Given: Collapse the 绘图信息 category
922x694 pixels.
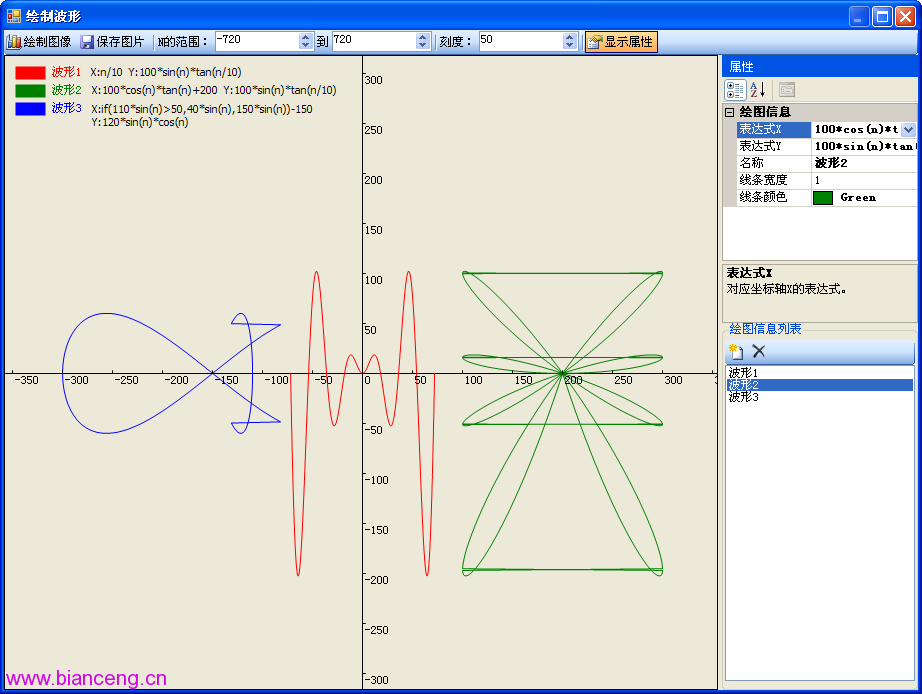Looking at the screenshot, I should 730,112.
